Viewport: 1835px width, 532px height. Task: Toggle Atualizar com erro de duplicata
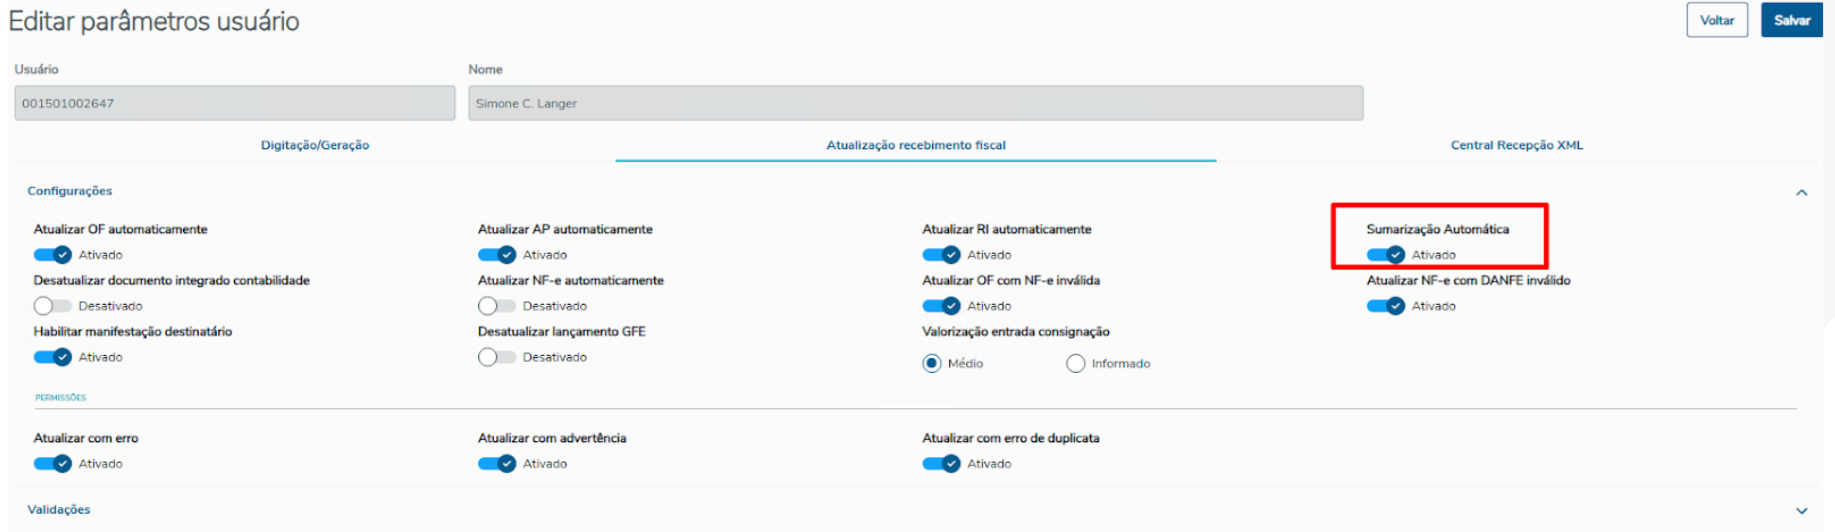tap(941, 464)
